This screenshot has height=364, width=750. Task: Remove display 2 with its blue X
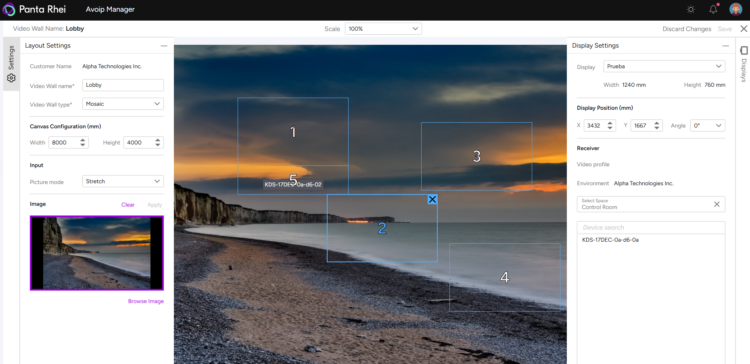coord(432,199)
